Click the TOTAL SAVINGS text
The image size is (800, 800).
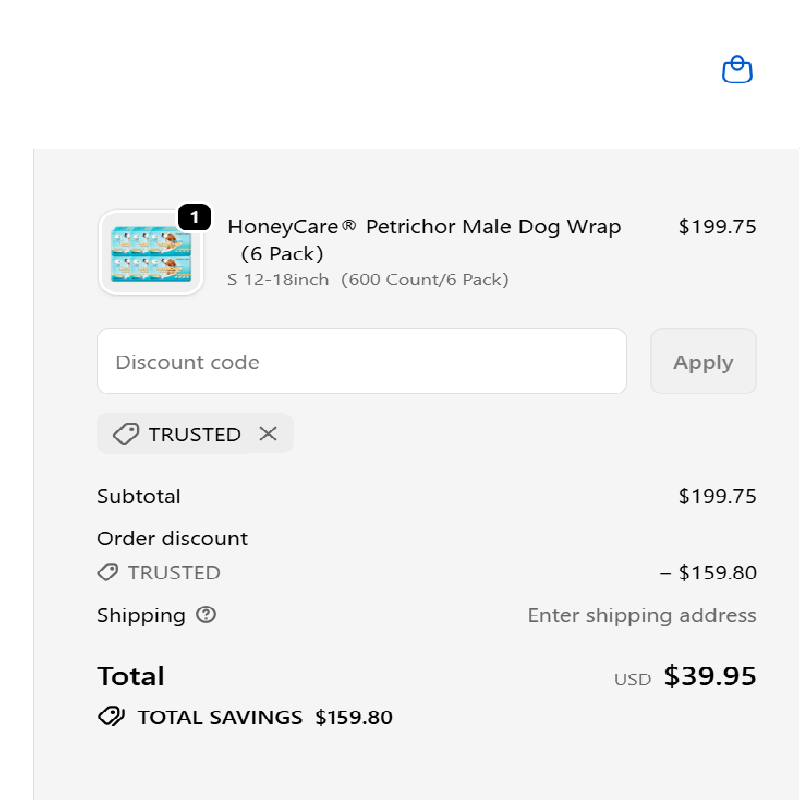220,717
